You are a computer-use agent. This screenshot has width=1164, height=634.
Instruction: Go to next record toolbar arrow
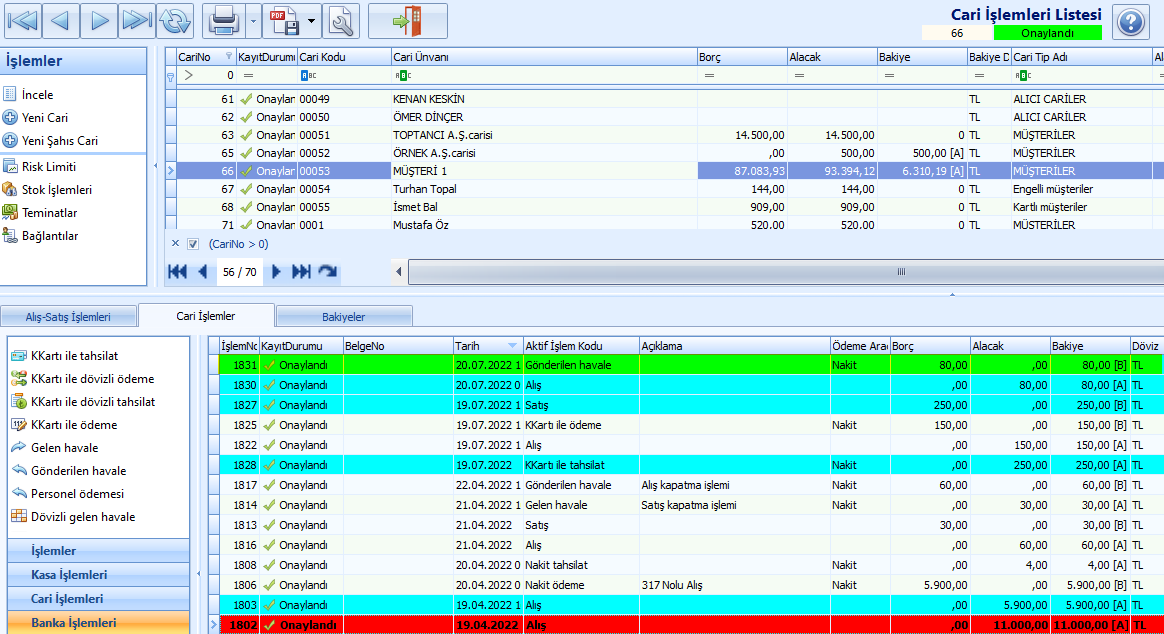[x=99, y=21]
